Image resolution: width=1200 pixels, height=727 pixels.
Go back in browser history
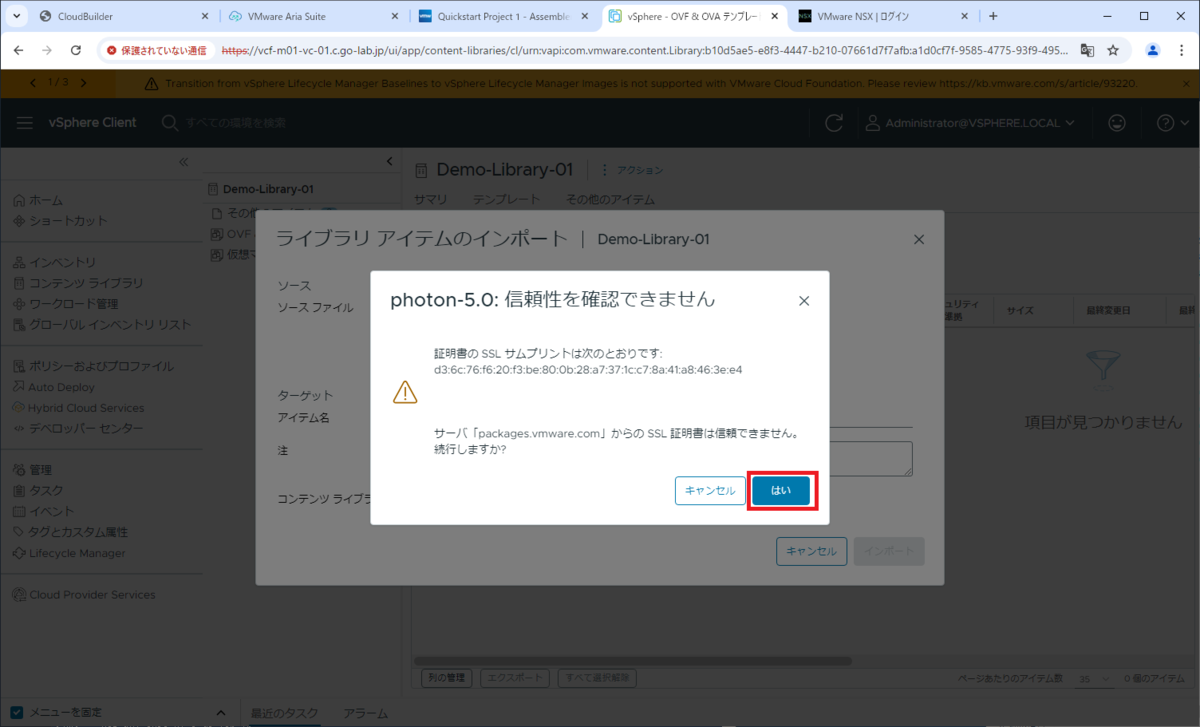(x=19, y=50)
